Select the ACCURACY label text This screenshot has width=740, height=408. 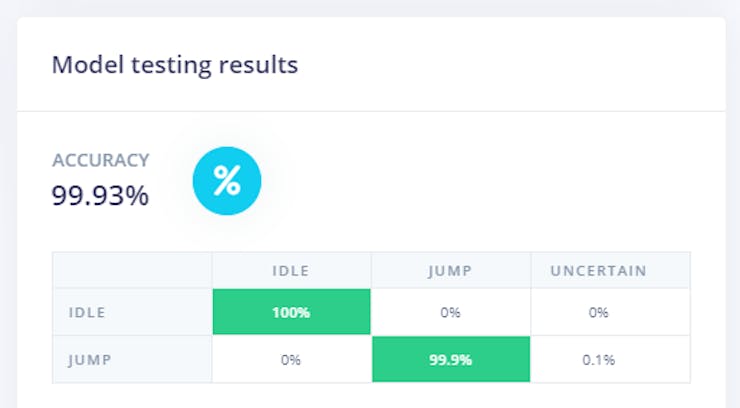point(100,160)
